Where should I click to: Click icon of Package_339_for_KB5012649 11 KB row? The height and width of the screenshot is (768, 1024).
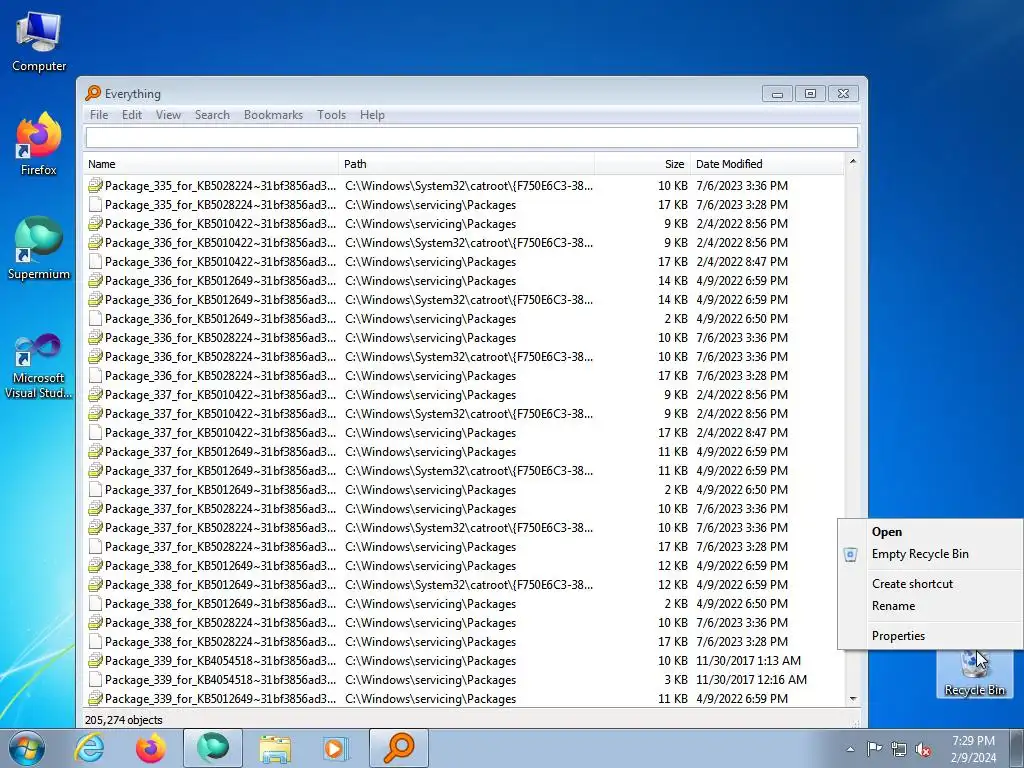[95, 698]
